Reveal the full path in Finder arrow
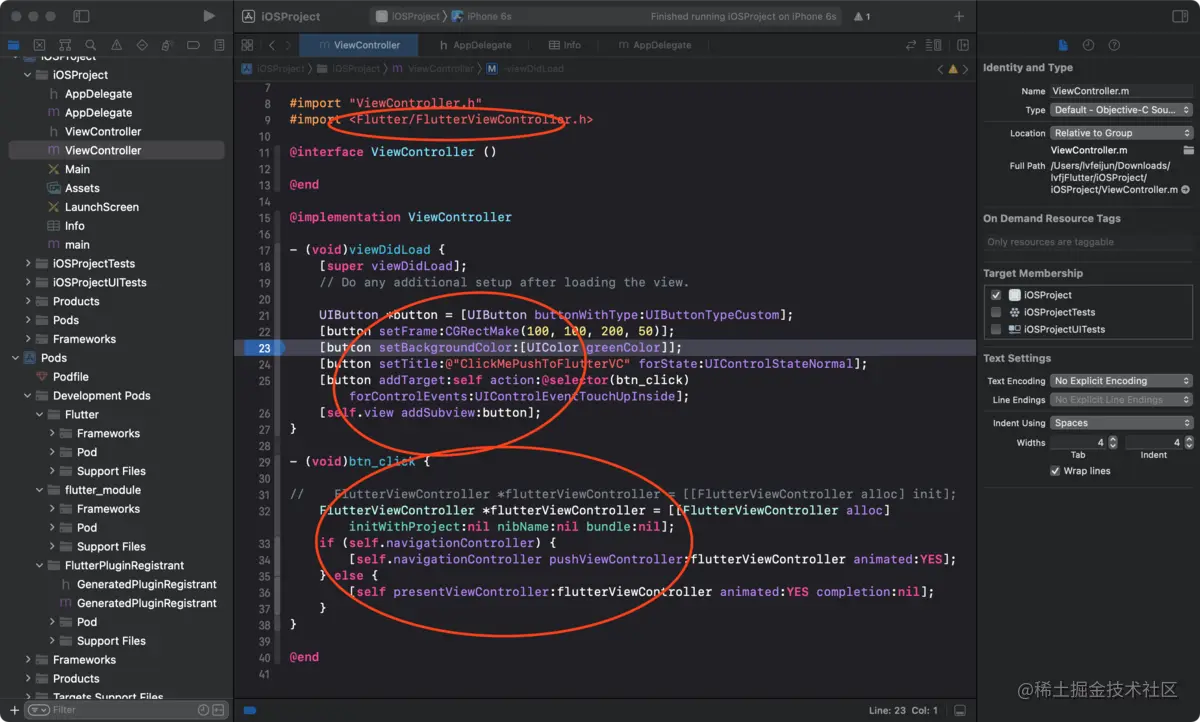The image size is (1200, 722). click(x=1186, y=190)
